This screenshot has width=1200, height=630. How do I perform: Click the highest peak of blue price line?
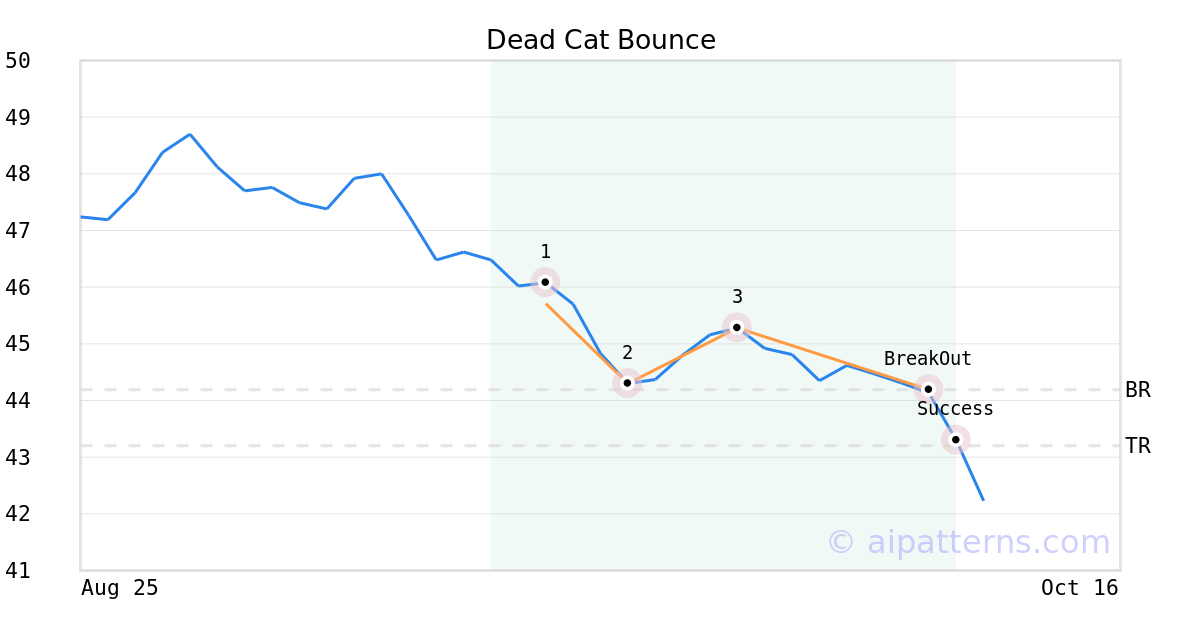coord(190,134)
